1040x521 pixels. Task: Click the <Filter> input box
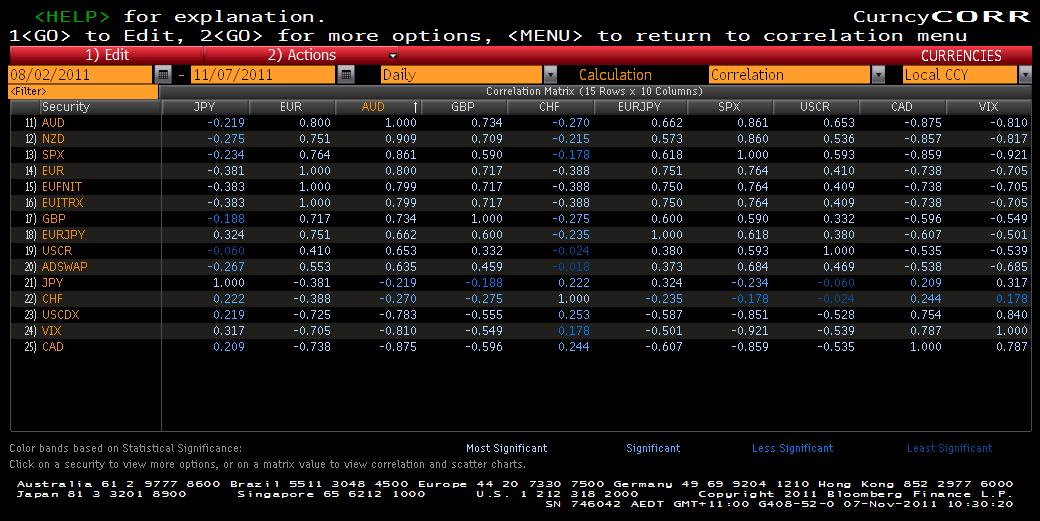click(x=83, y=91)
